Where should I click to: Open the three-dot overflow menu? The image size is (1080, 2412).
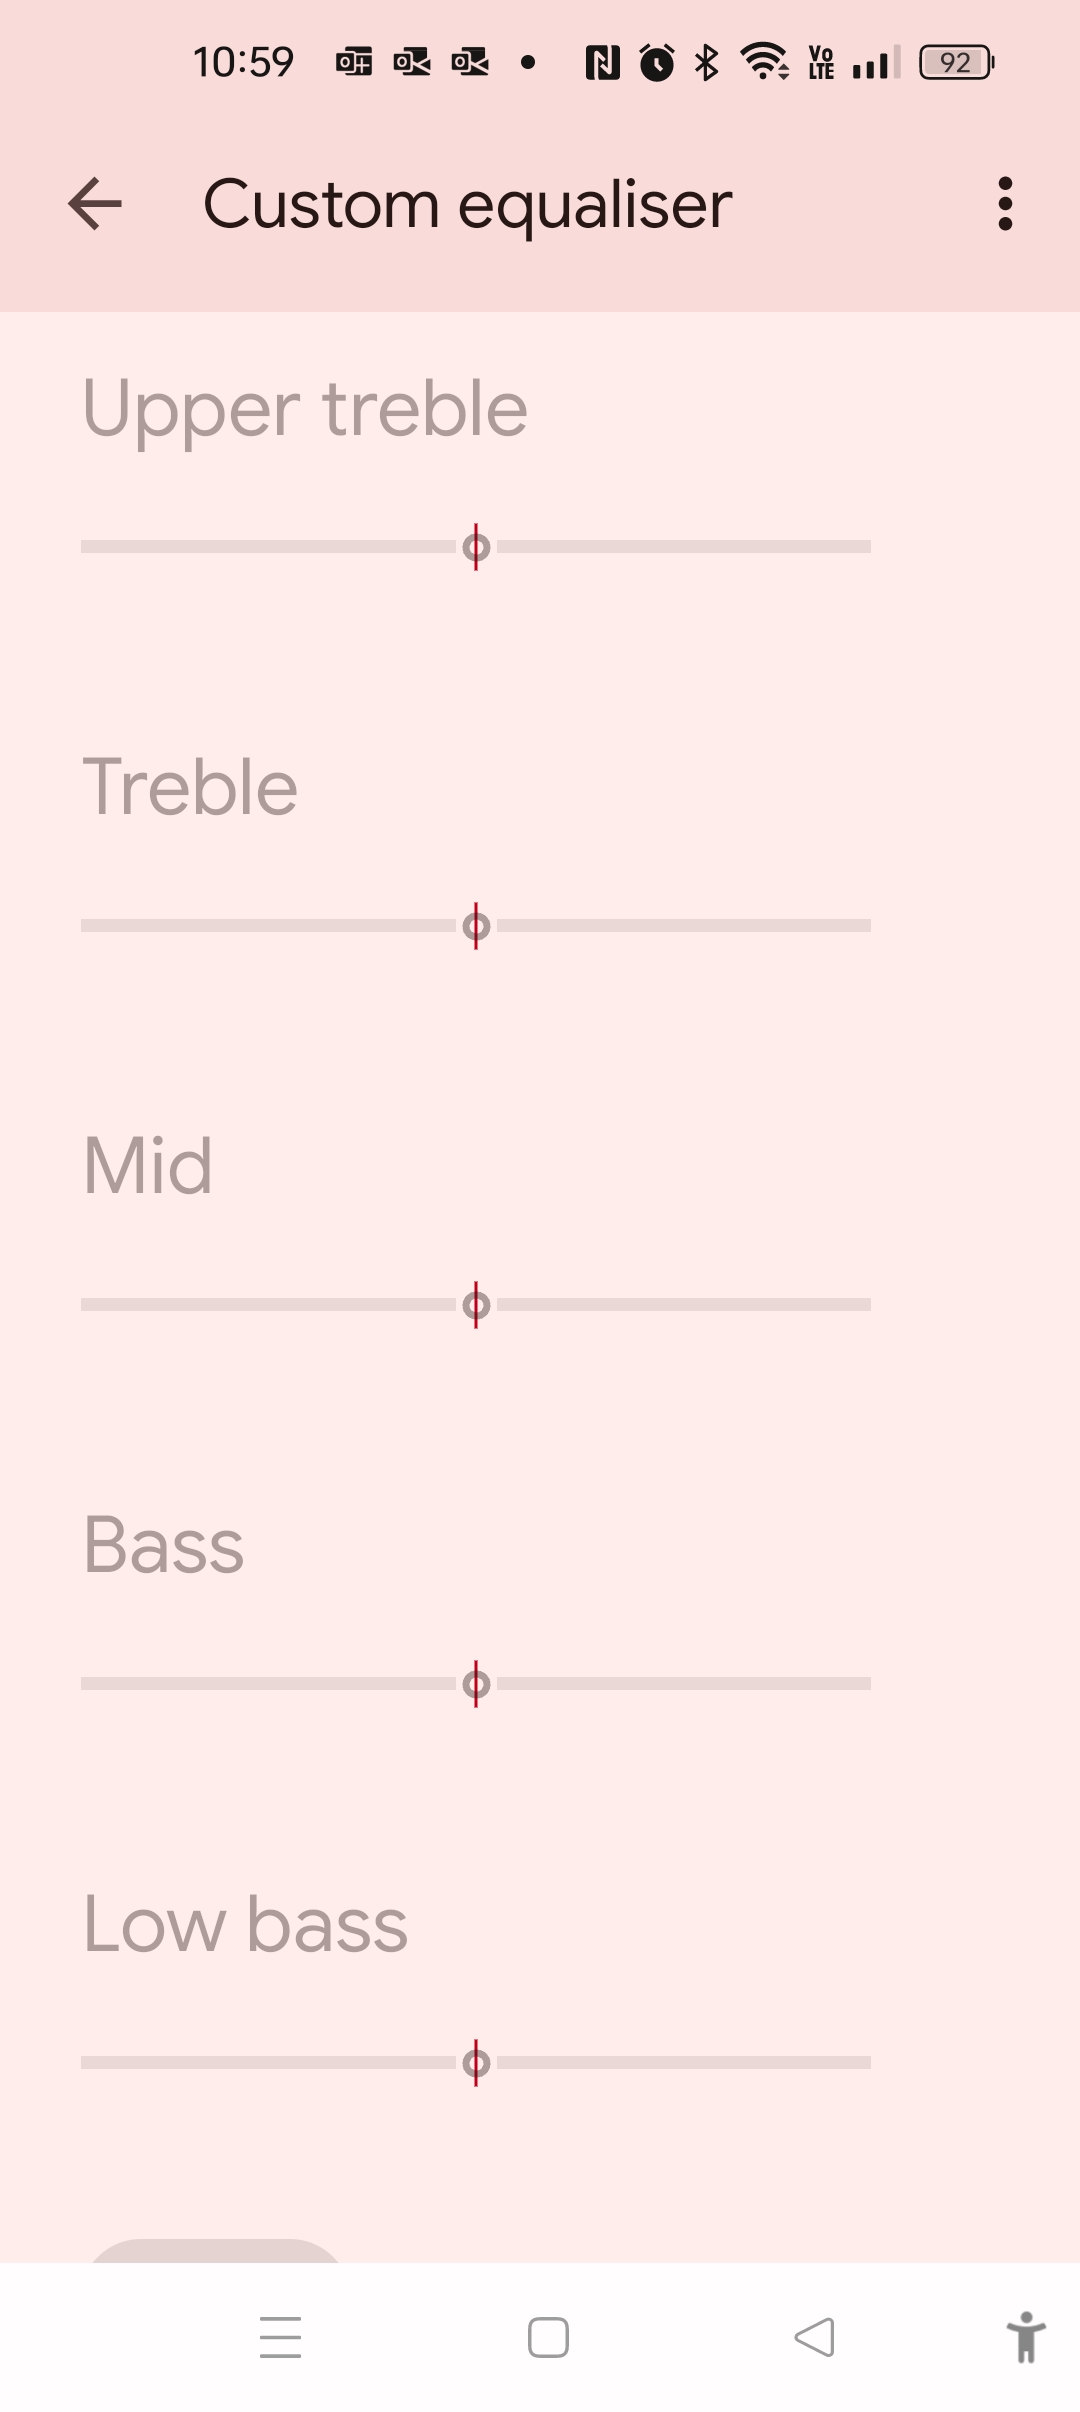coord(1005,204)
